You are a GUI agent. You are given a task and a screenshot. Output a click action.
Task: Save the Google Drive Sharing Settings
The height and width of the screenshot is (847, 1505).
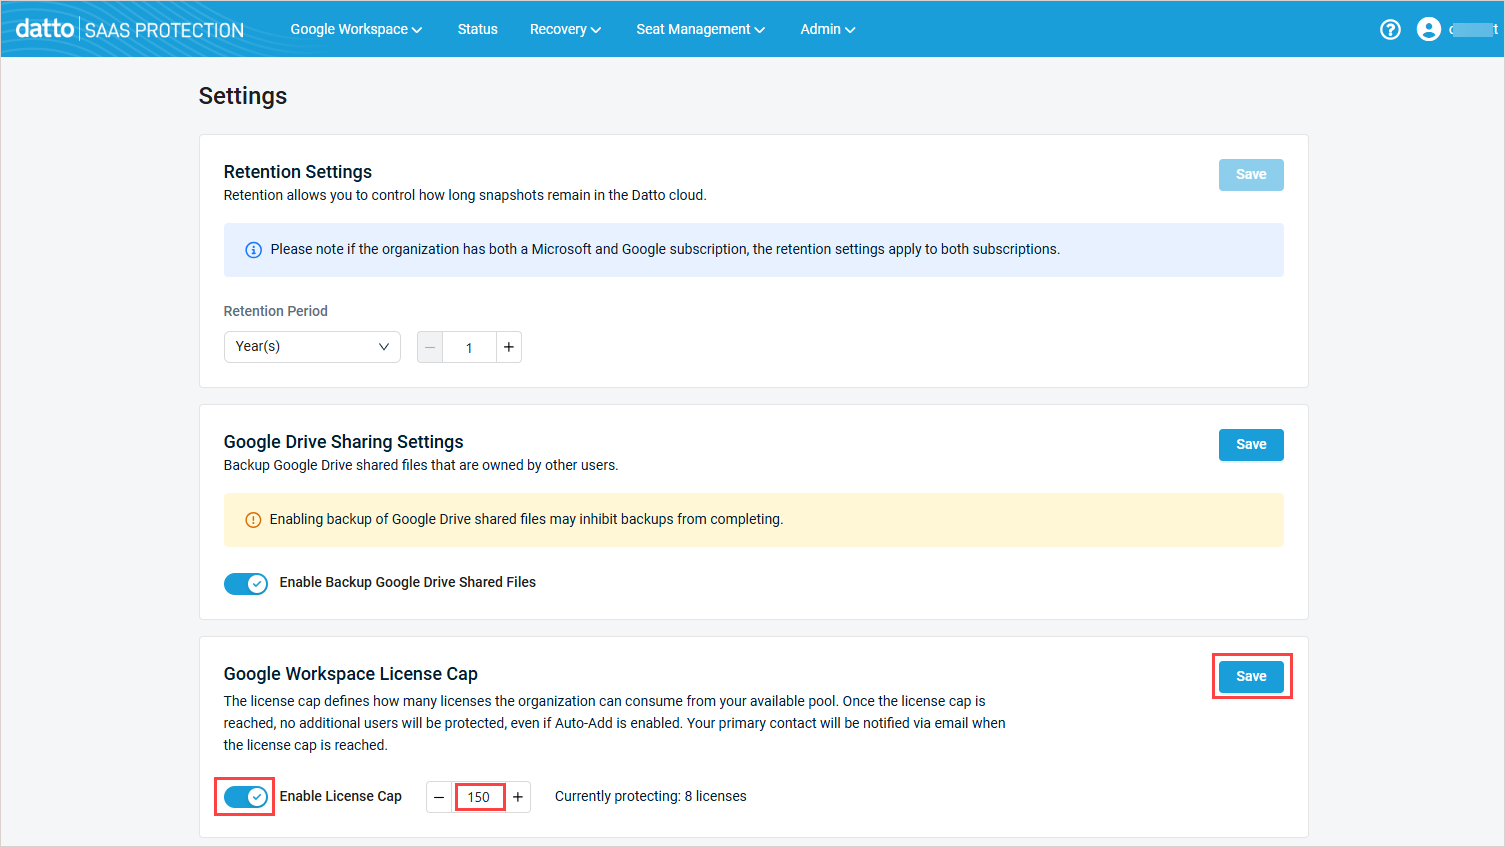[x=1250, y=445]
